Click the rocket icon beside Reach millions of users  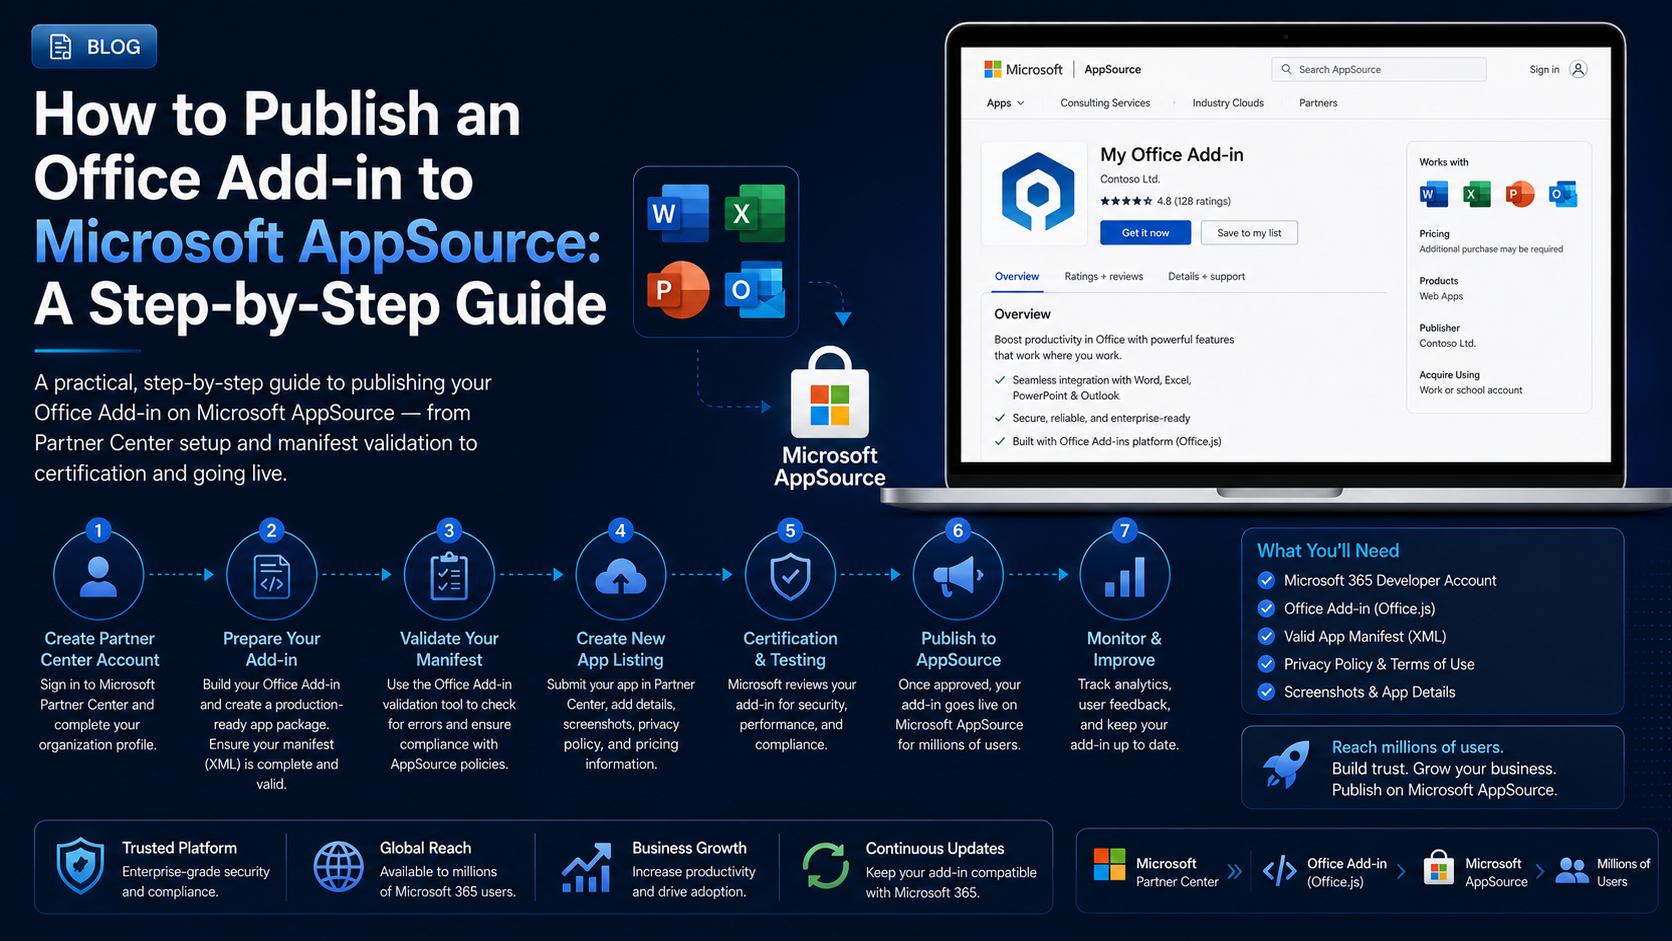tap(1286, 766)
